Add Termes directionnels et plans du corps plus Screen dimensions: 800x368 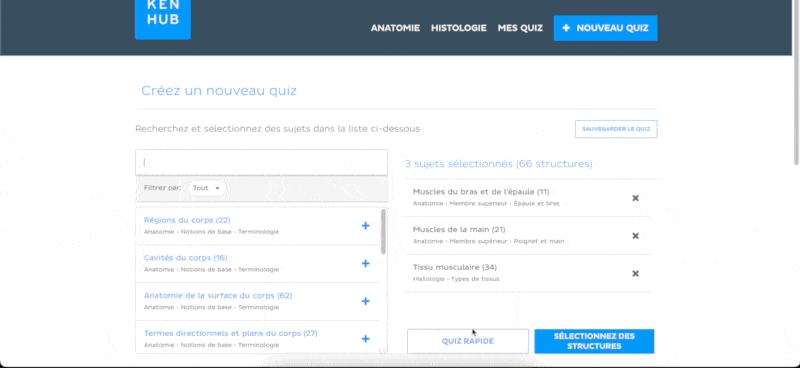click(x=365, y=339)
